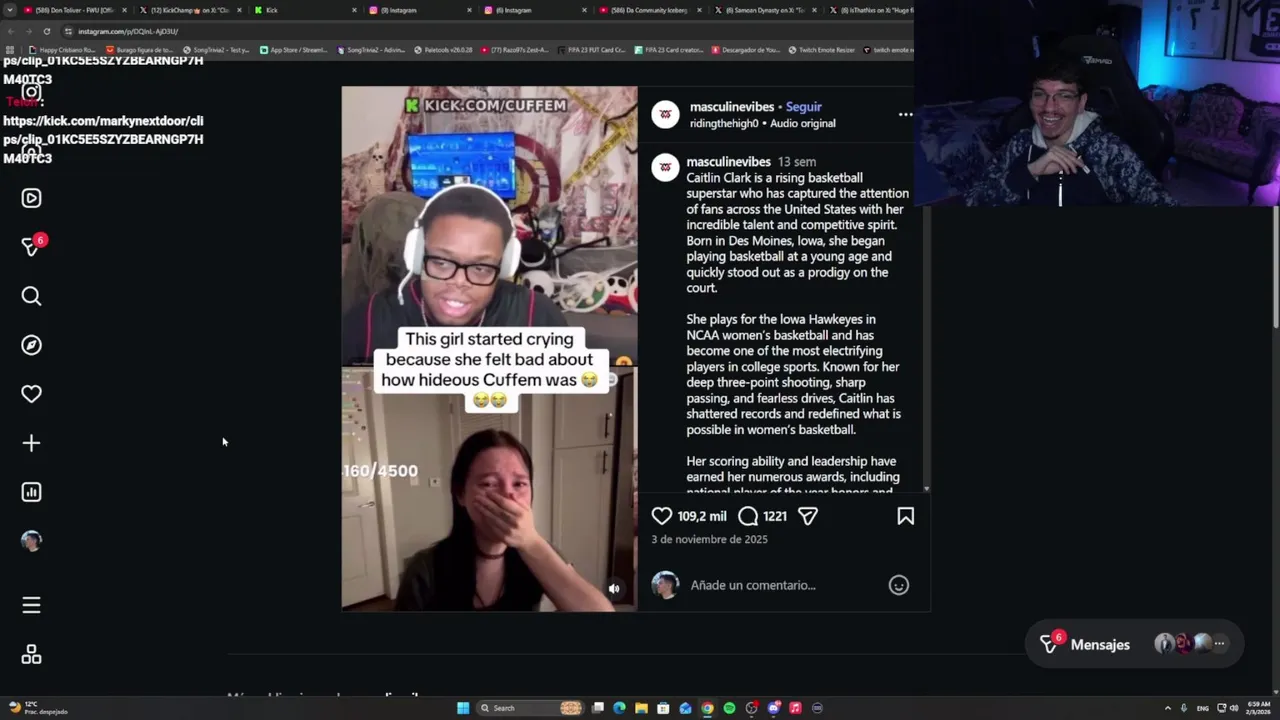Open 'Happy Cristiano Ro...' bookmark
Viewport: 1280px width, 720px height.
(x=62, y=50)
